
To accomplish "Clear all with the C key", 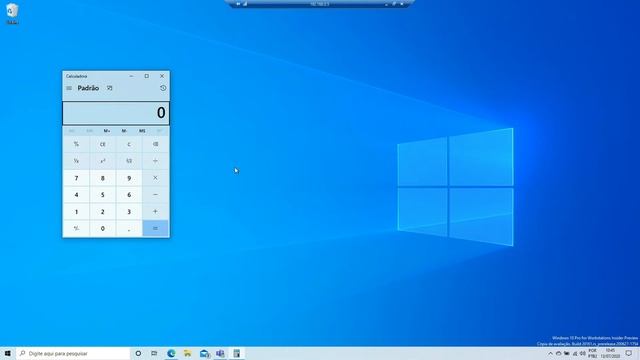I will (x=129, y=144).
